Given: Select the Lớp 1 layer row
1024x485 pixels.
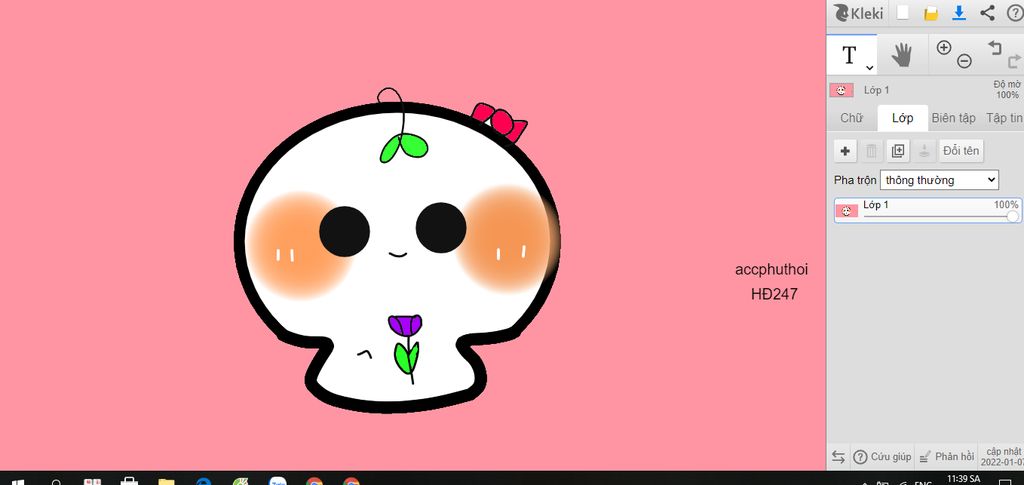Looking at the screenshot, I should point(928,210).
